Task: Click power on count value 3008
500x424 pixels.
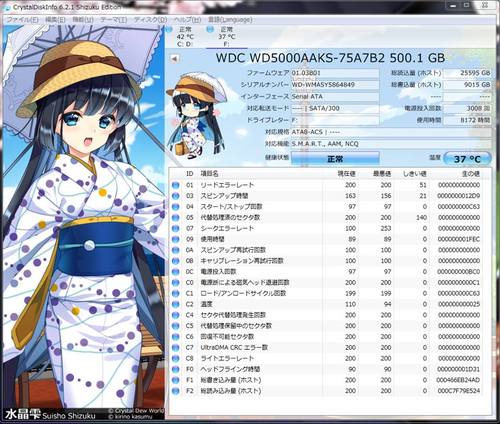Action: point(467,108)
